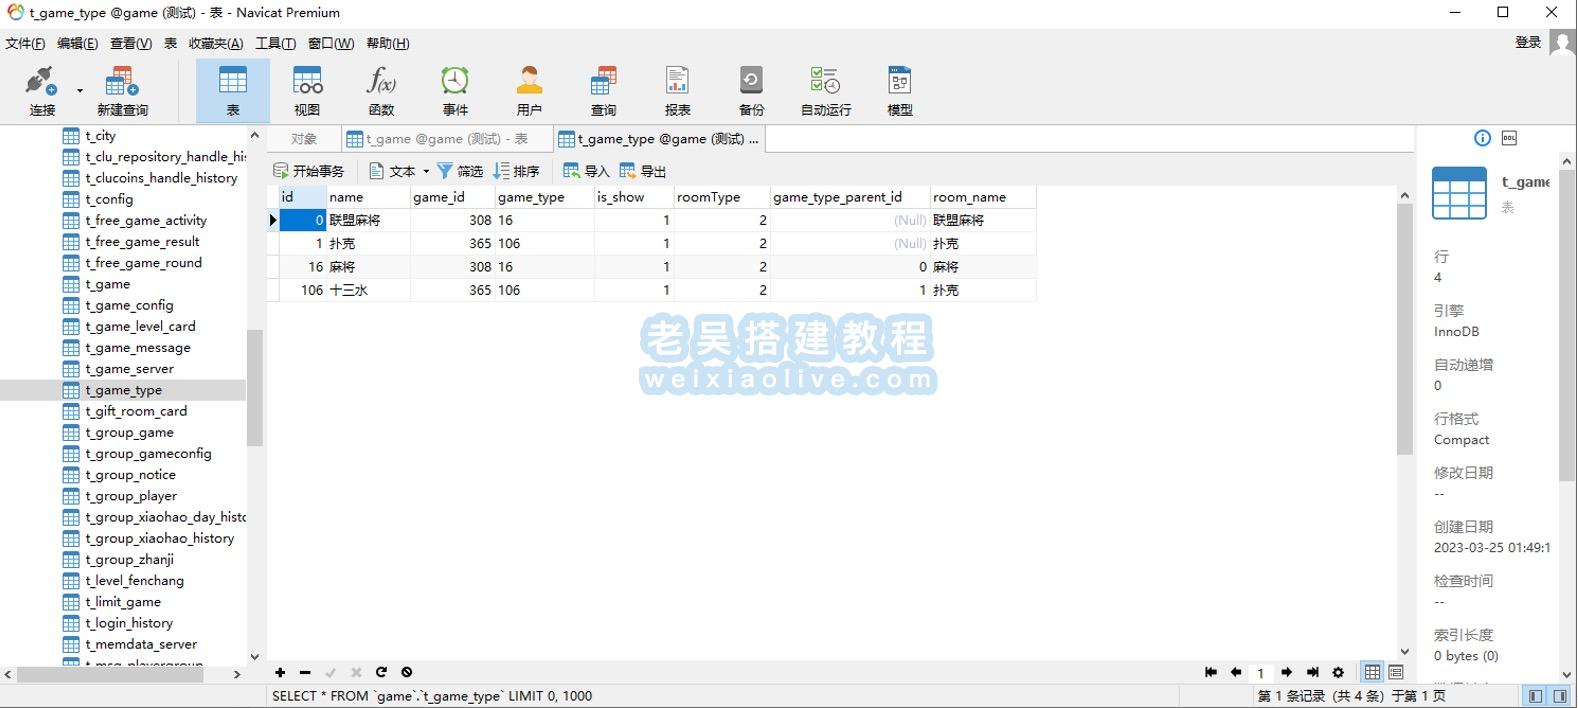This screenshot has width=1578, height=708.
Task: Switch to grid view at bottom right
Action: (x=1372, y=672)
